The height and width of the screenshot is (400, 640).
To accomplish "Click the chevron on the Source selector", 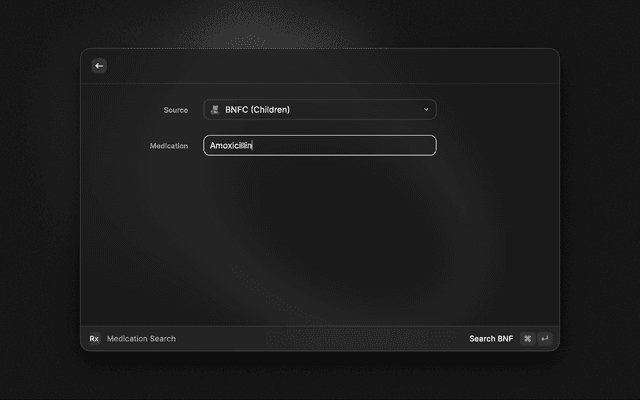I will 426,110.
